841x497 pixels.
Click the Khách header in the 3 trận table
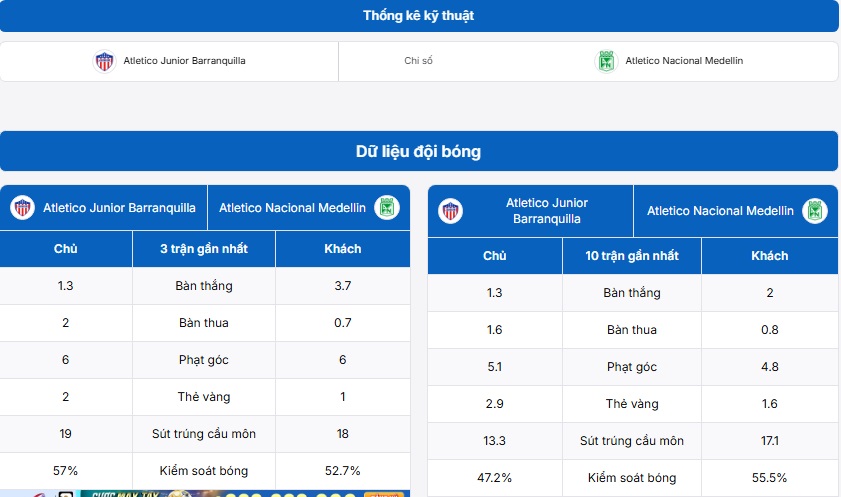(343, 249)
